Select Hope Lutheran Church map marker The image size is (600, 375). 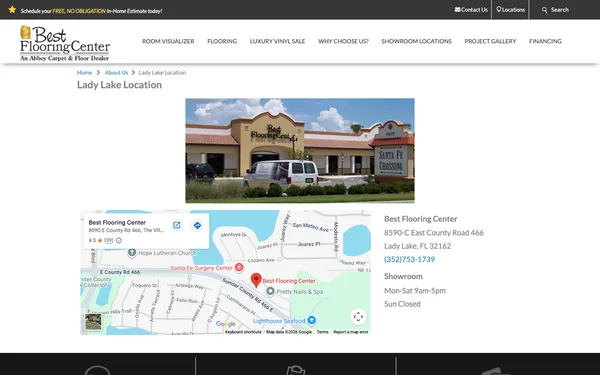[132, 253]
